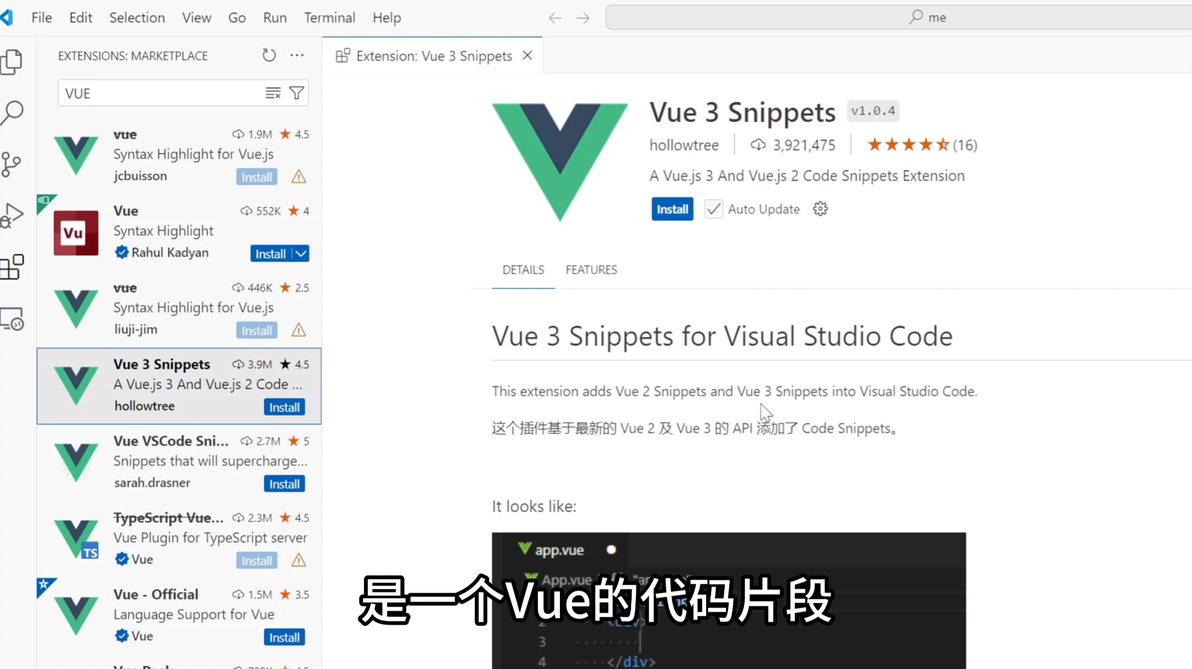Open the View menu
The height and width of the screenshot is (669, 1192).
coord(196,17)
